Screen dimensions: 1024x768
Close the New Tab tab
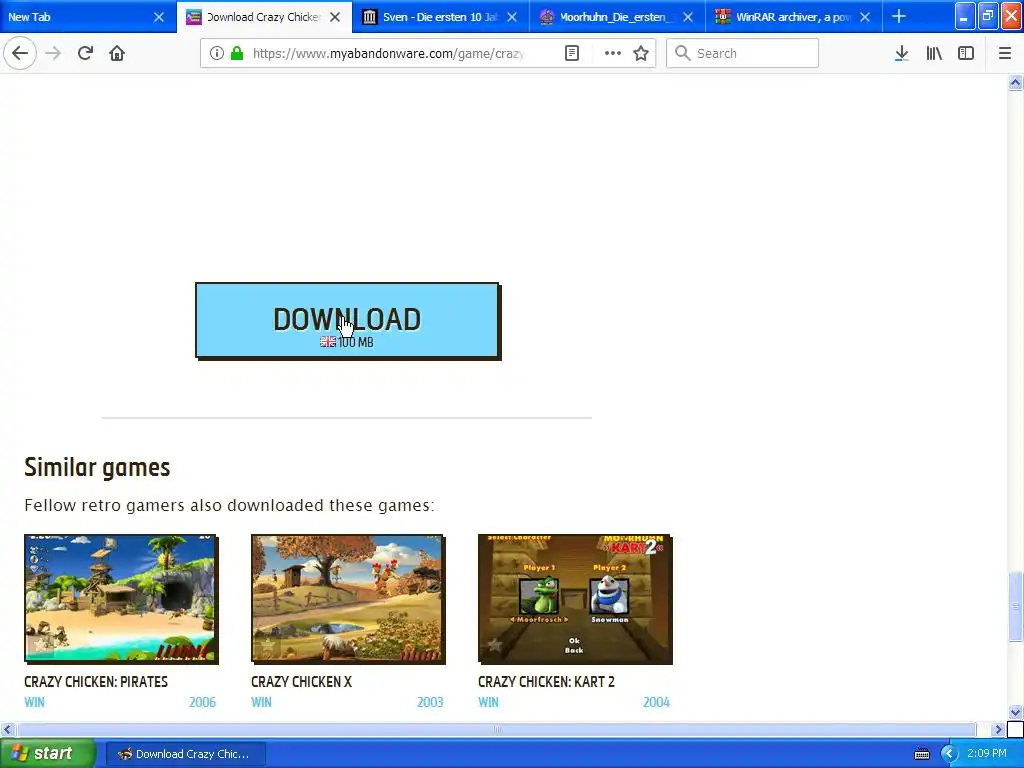[x=159, y=17]
